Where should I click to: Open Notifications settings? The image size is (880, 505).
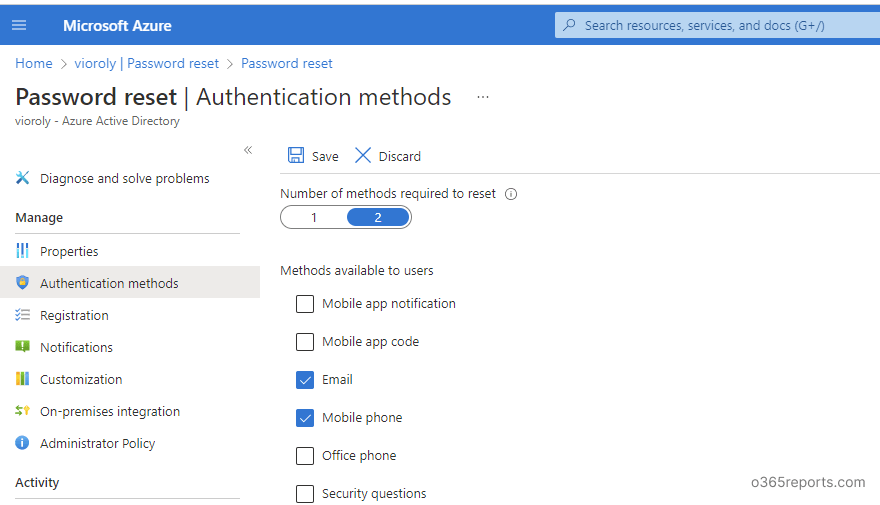point(76,347)
